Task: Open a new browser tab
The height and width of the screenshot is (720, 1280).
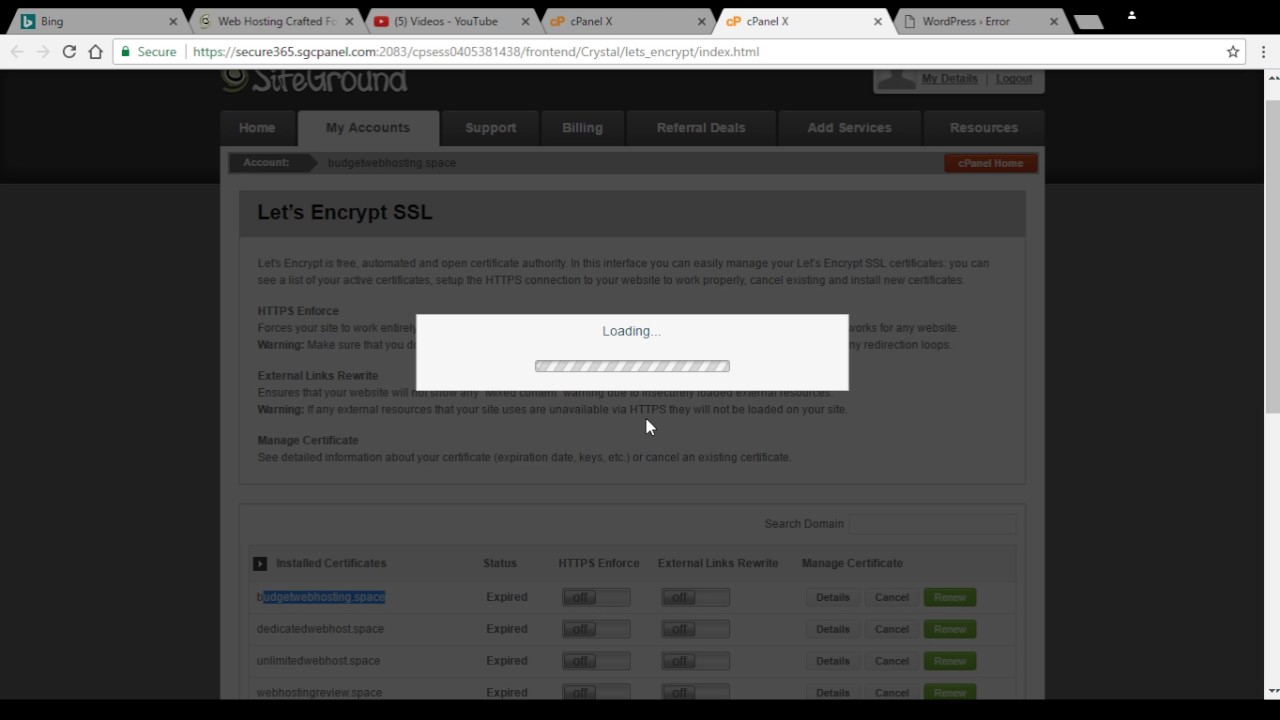Action: coord(1088,22)
